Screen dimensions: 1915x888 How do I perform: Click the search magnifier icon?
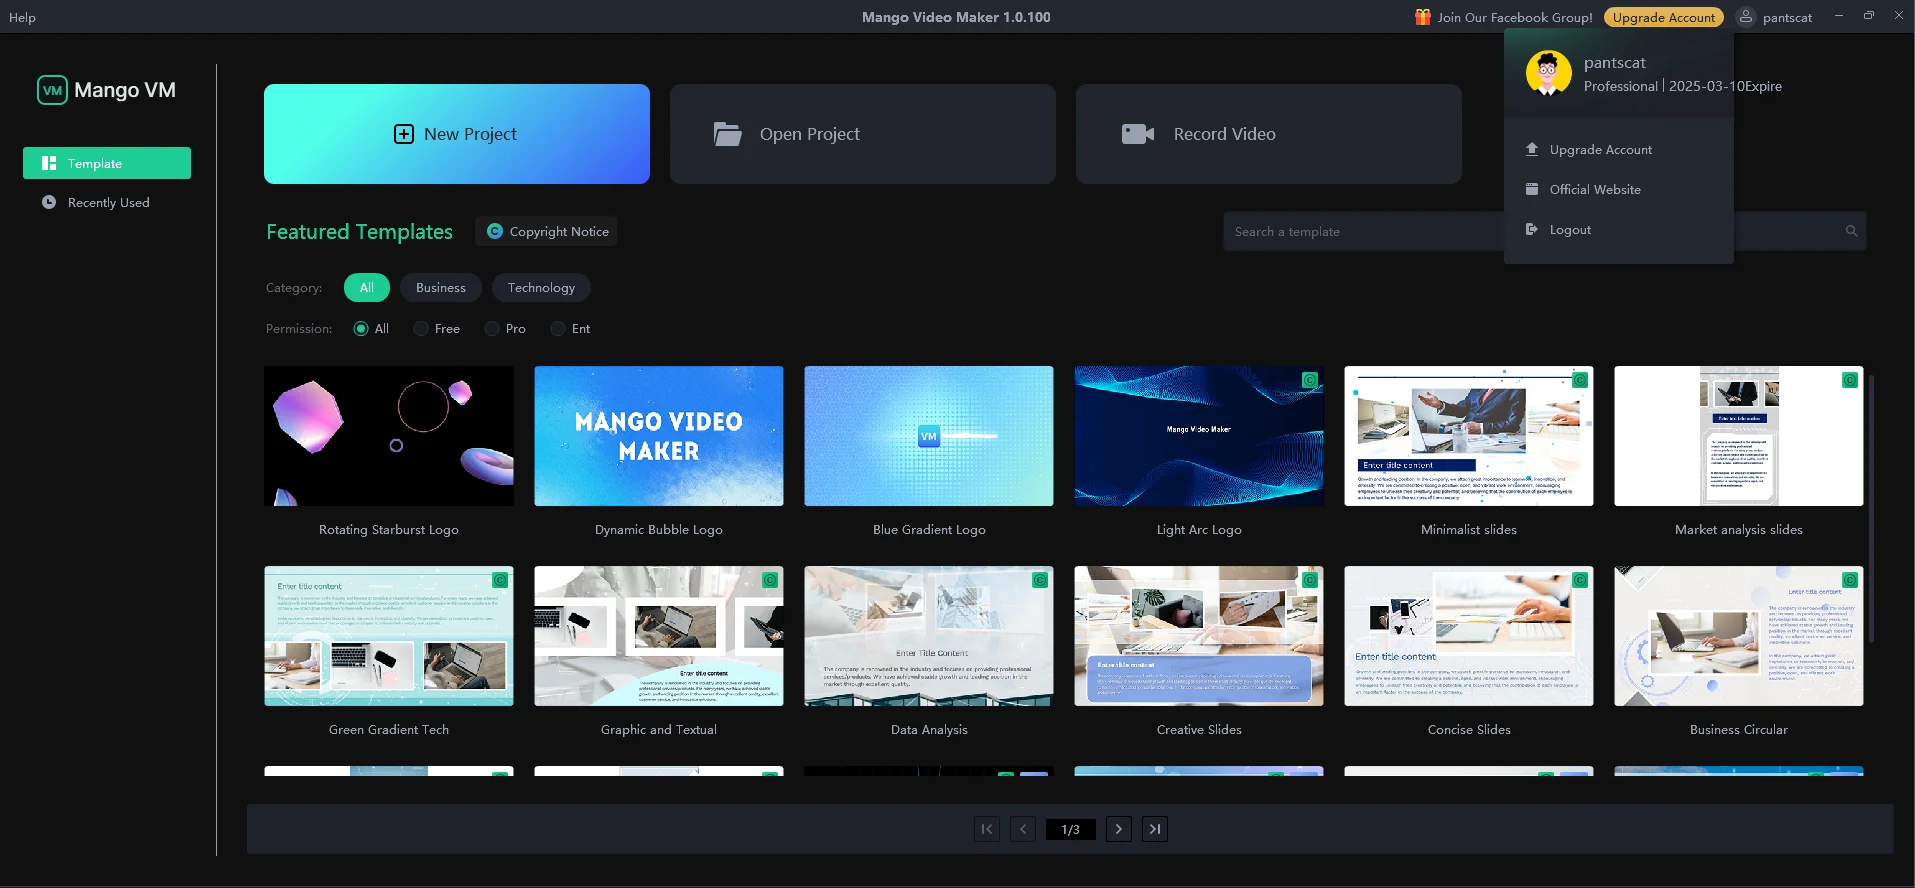(1851, 231)
